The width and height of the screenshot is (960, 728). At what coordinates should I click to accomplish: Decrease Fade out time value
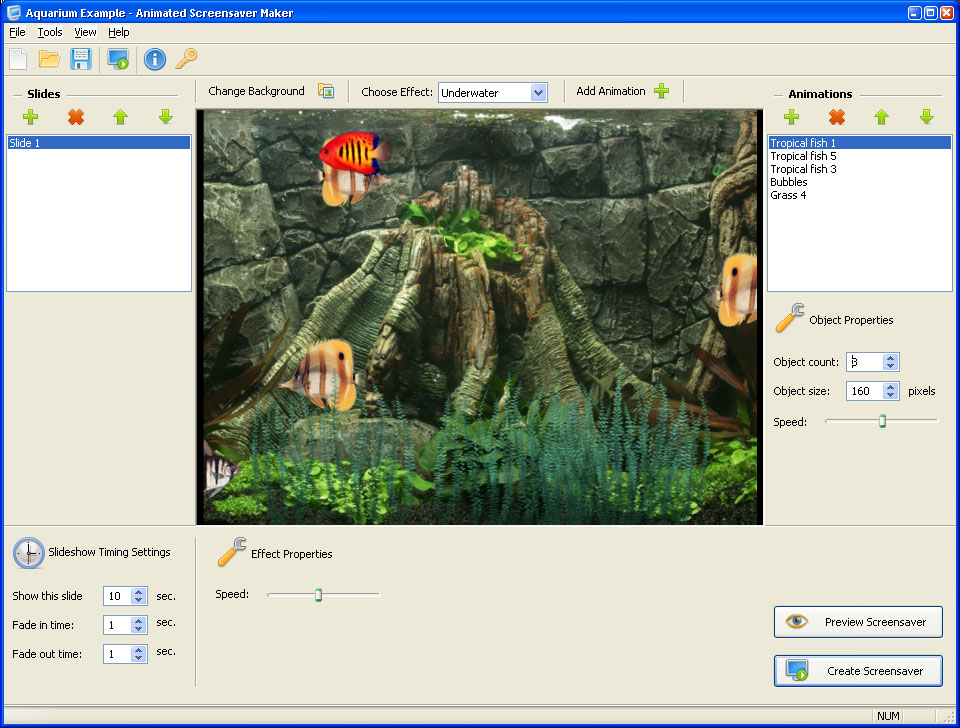tap(139, 658)
